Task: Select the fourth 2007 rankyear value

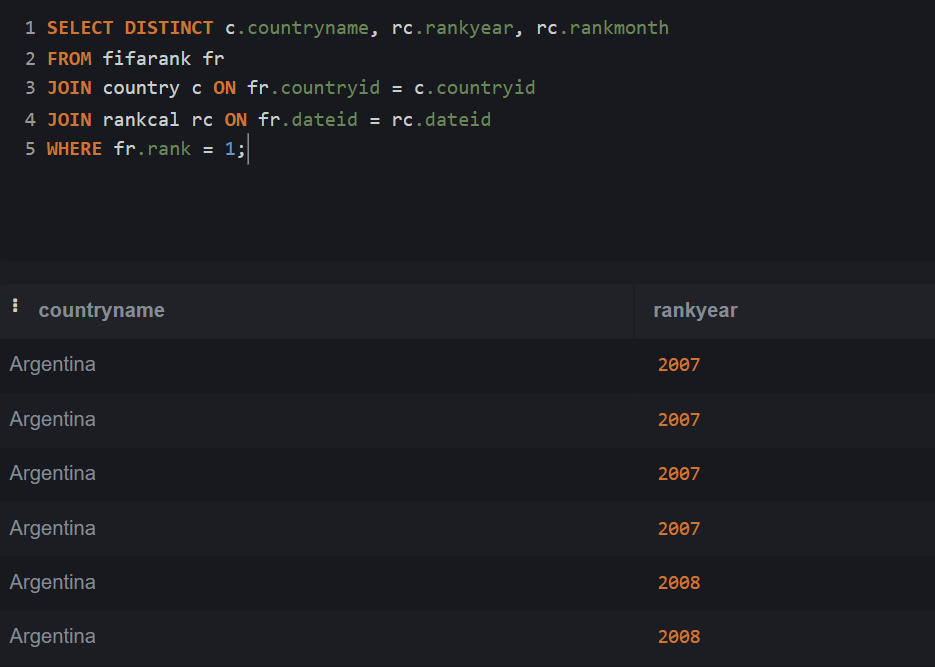Action: 679,528
